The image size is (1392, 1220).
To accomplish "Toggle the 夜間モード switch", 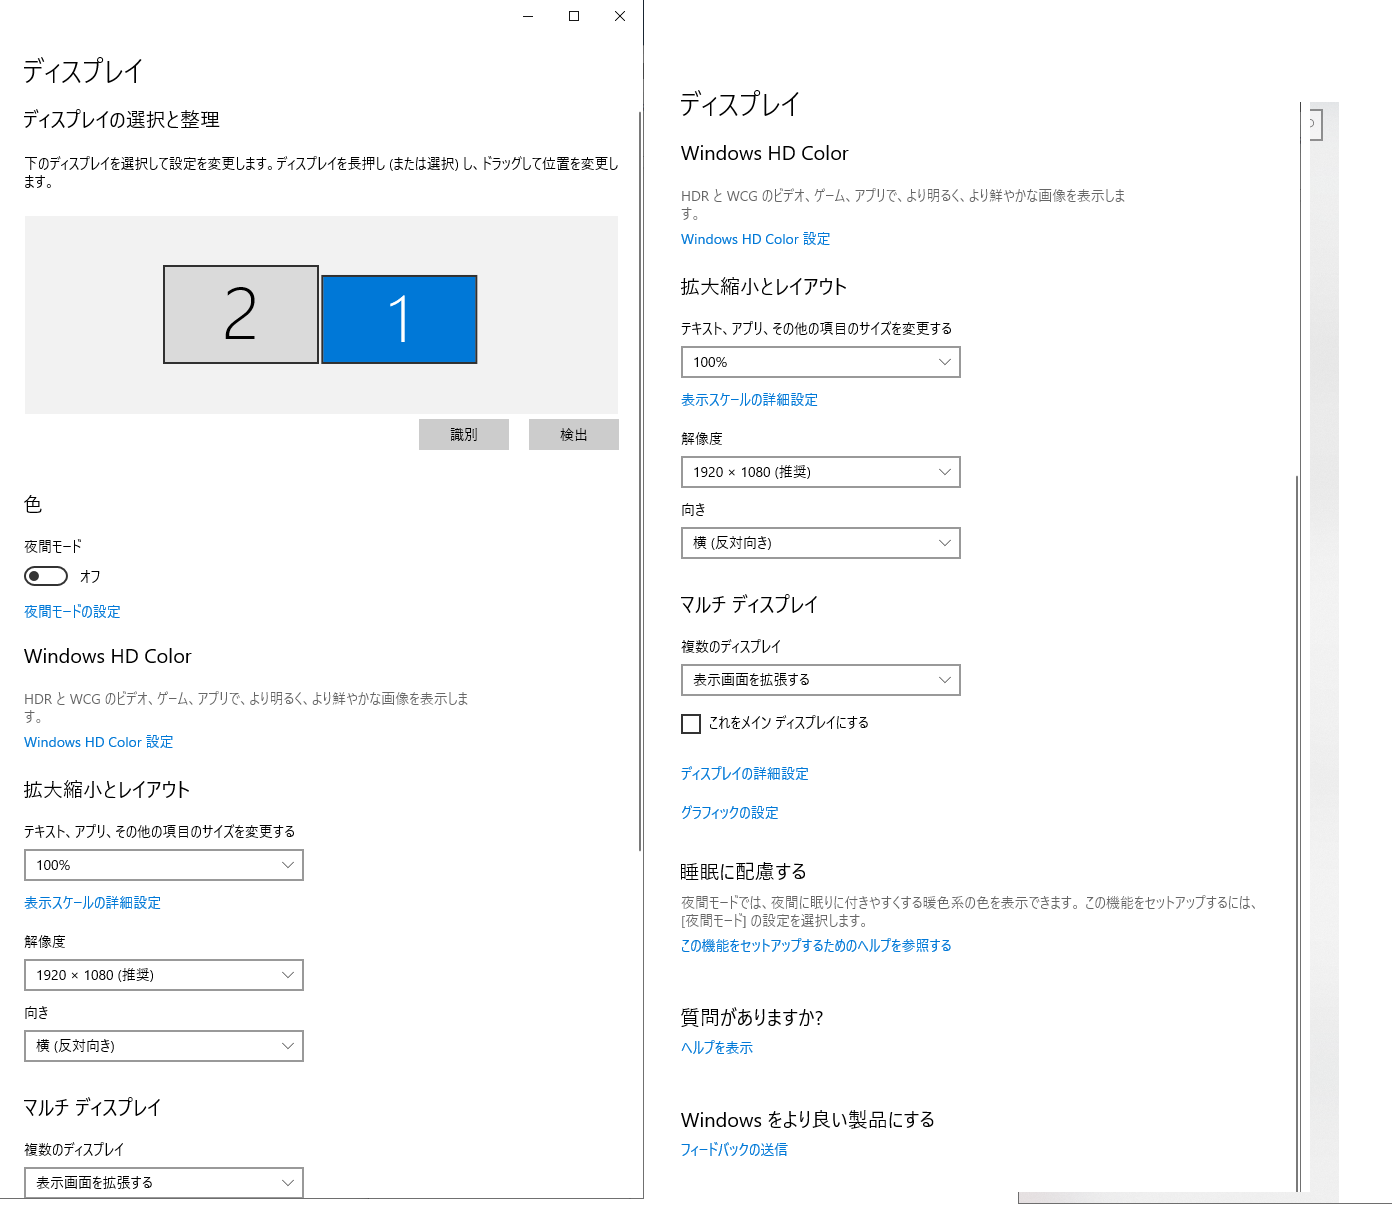I will [46, 576].
